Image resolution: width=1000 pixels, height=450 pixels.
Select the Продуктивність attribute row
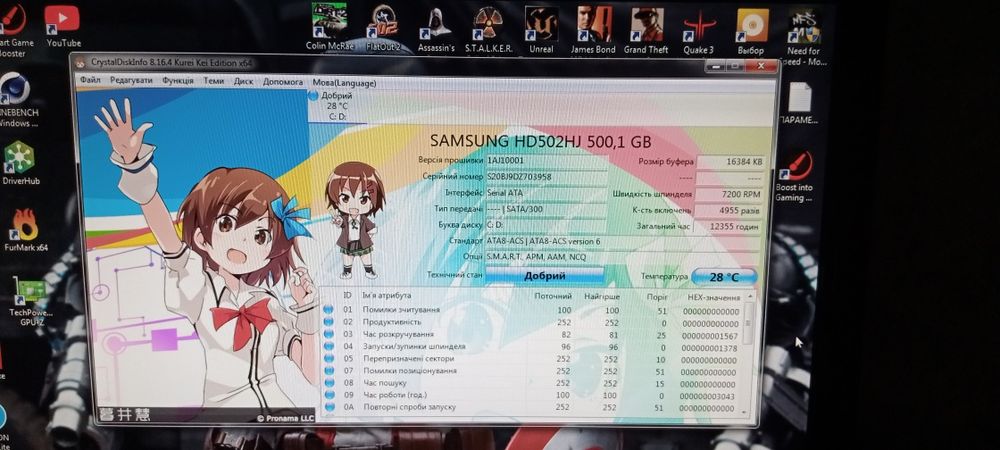pyautogui.click(x=532, y=323)
